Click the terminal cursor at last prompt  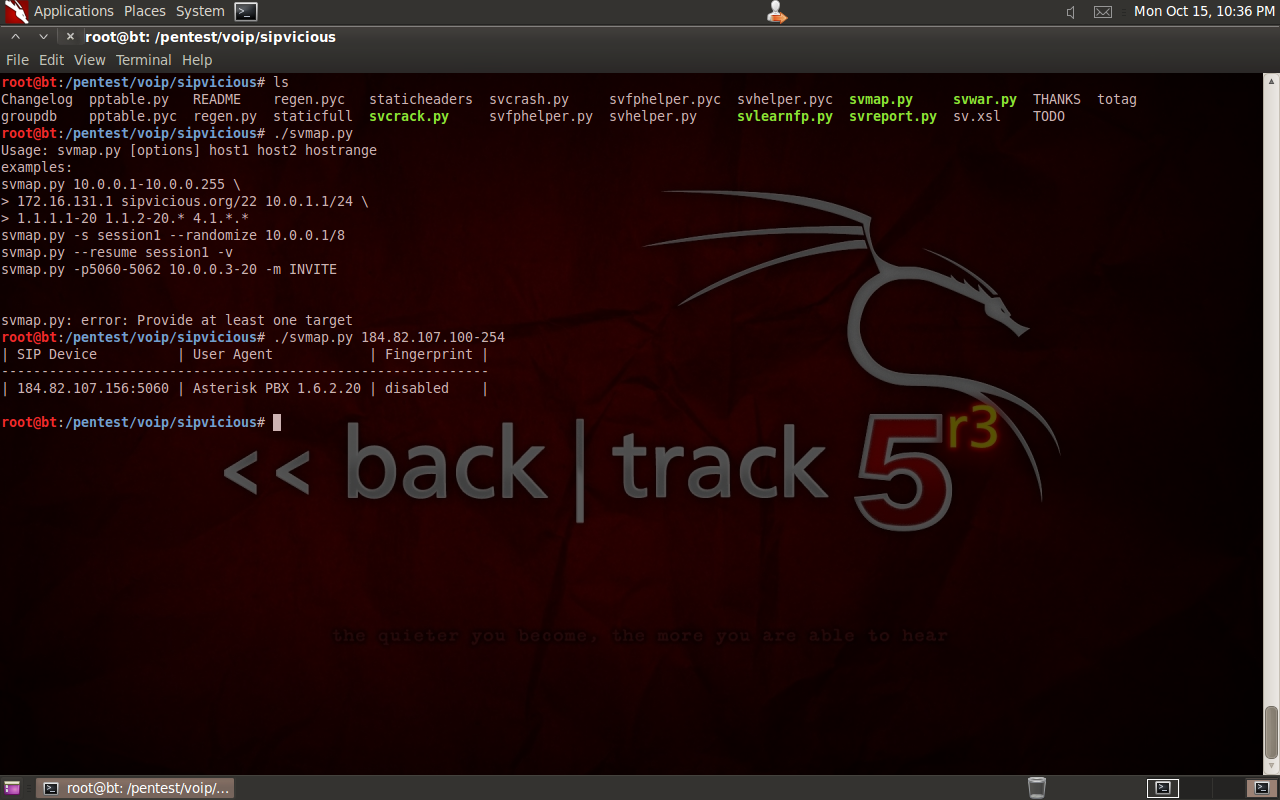coord(277,422)
